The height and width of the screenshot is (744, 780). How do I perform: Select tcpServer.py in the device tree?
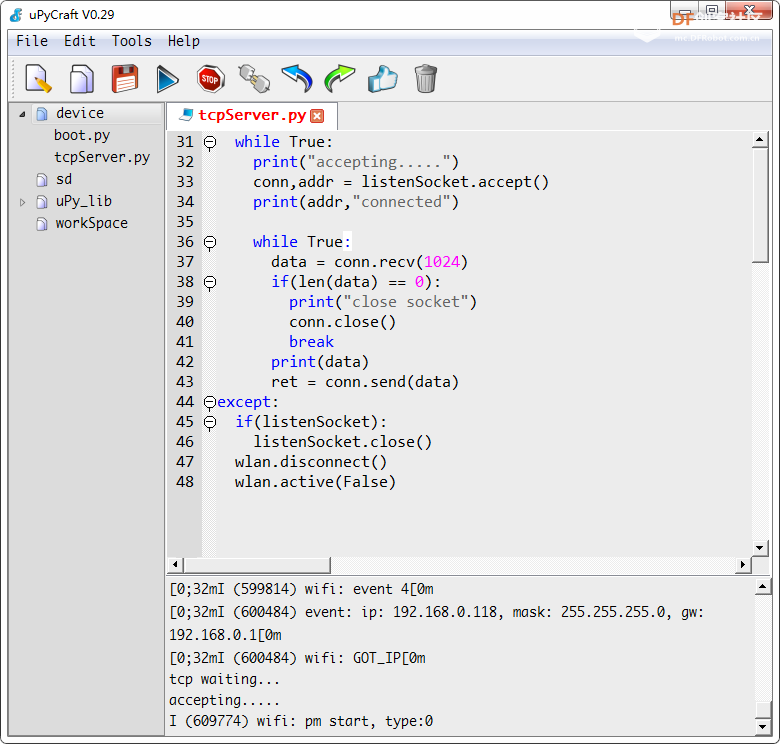pos(102,157)
